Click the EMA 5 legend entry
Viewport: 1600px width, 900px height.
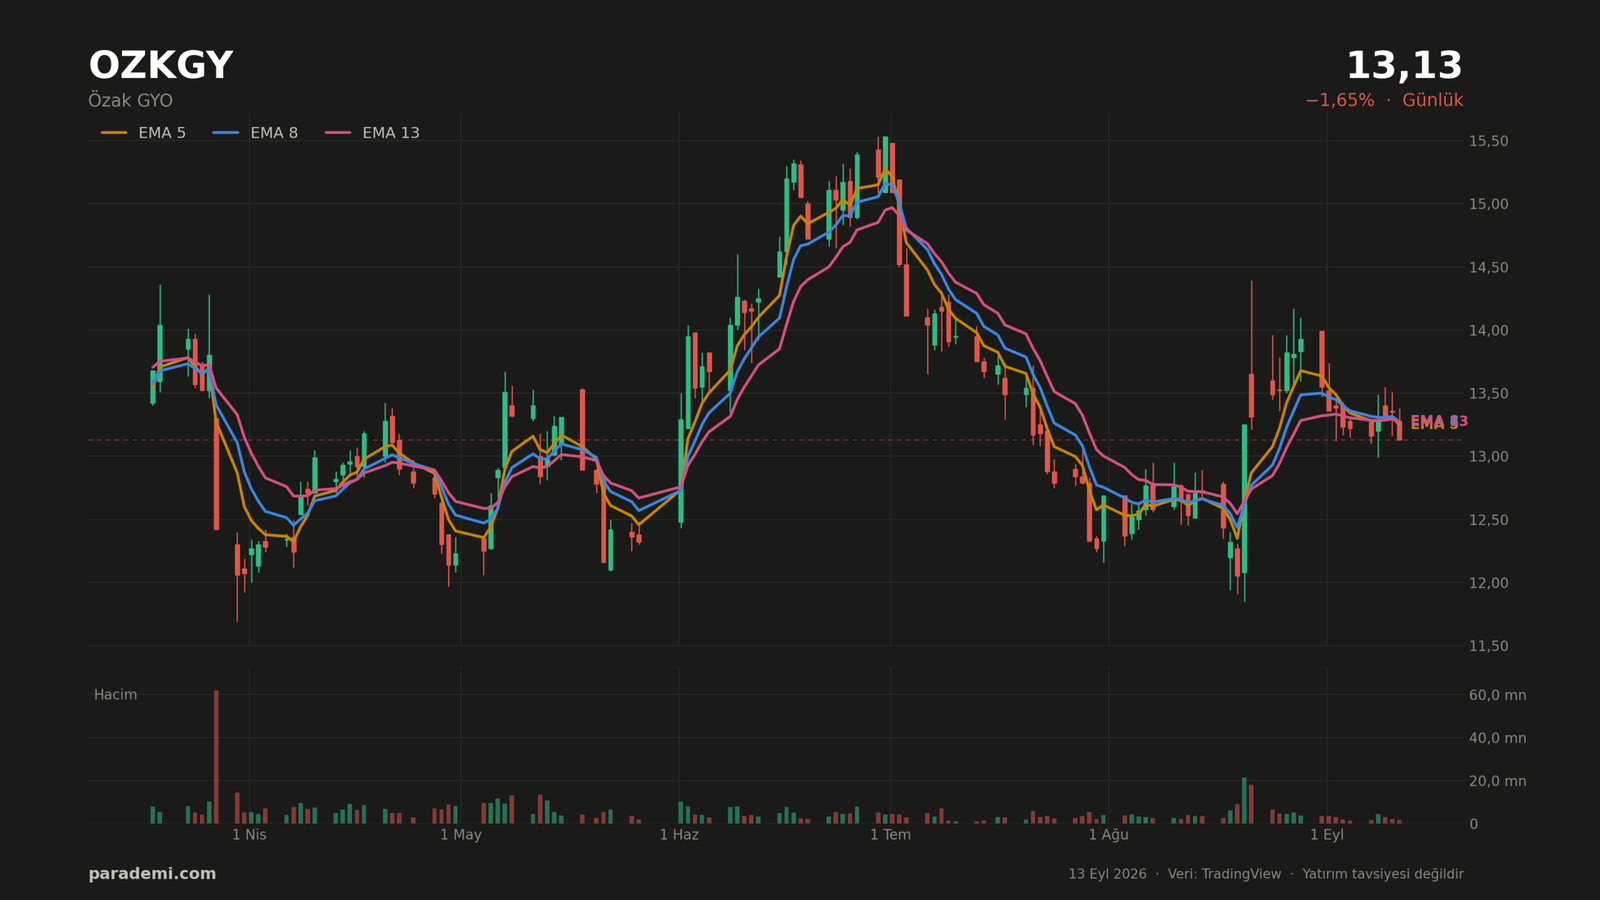click(143, 133)
